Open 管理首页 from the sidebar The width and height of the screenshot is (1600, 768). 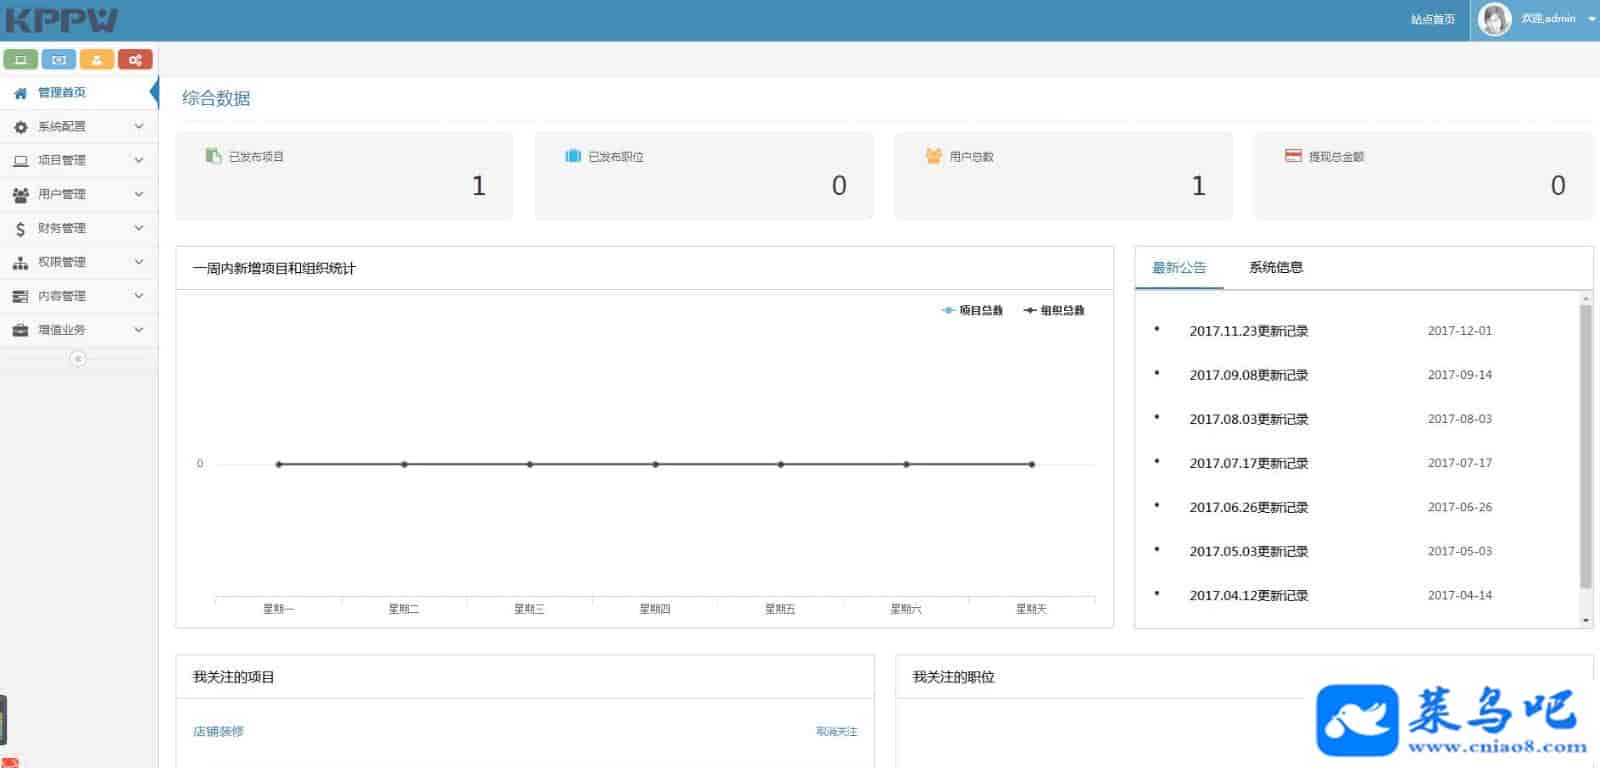(x=61, y=93)
